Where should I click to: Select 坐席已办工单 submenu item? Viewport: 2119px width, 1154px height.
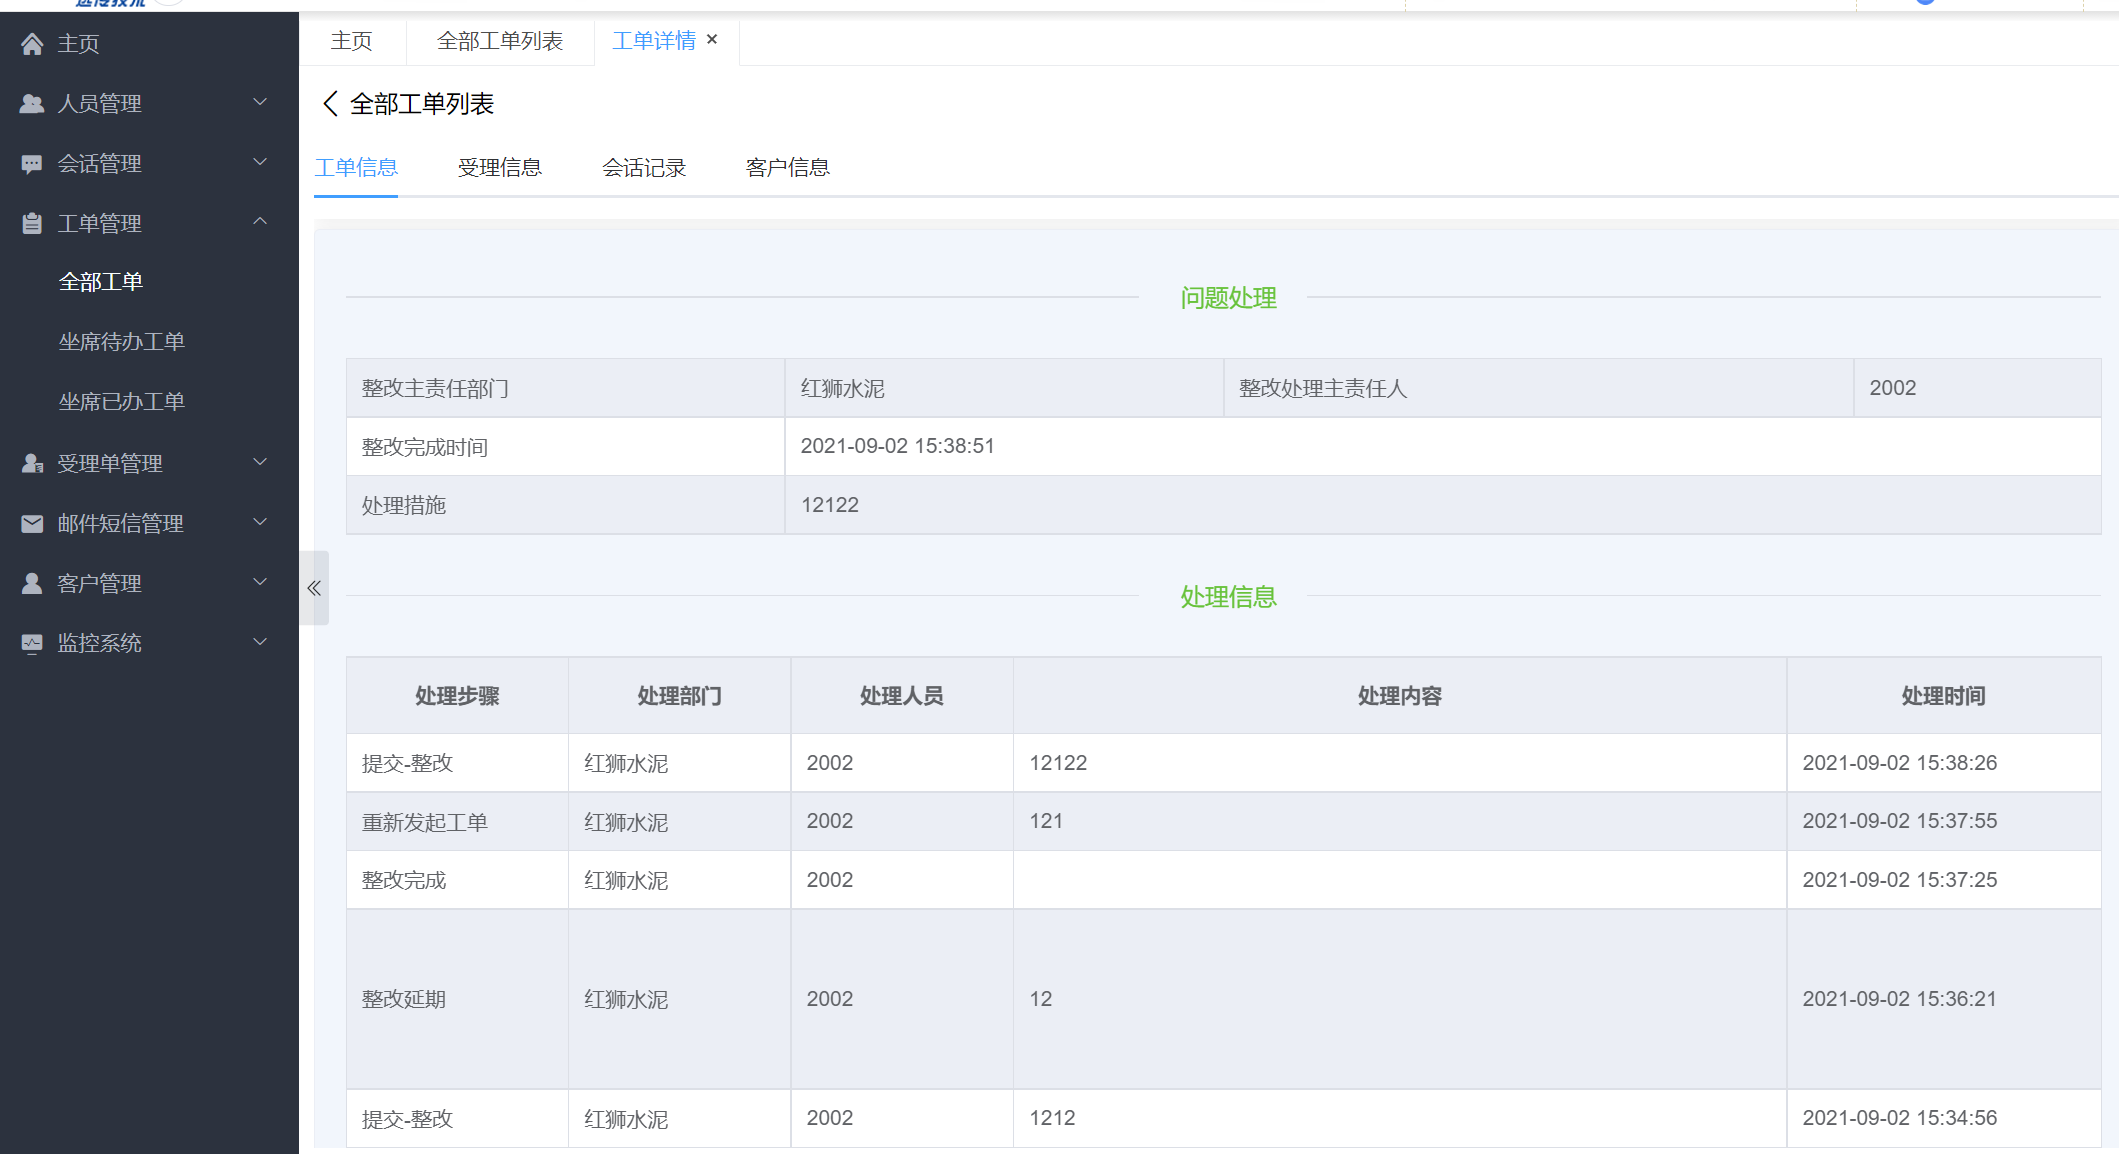pyautogui.click(x=121, y=402)
